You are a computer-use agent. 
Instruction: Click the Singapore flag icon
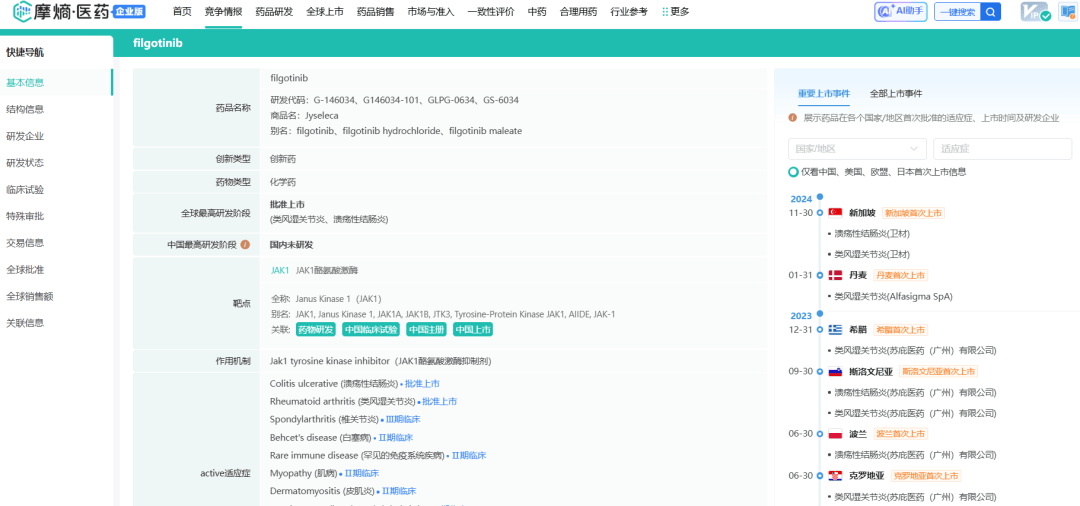coord(835,213)
